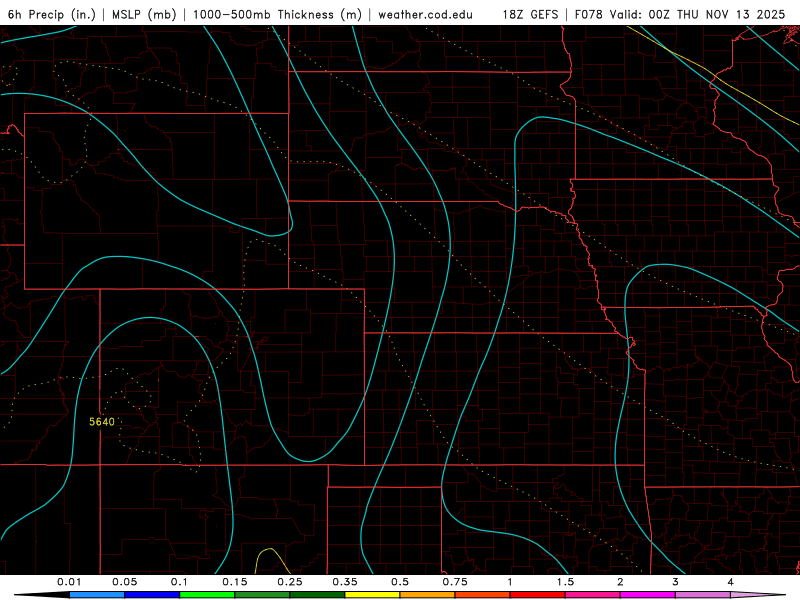Click the '0.01' legend value
This screenshot has width=800, height=600.
[x=69, y=582]
